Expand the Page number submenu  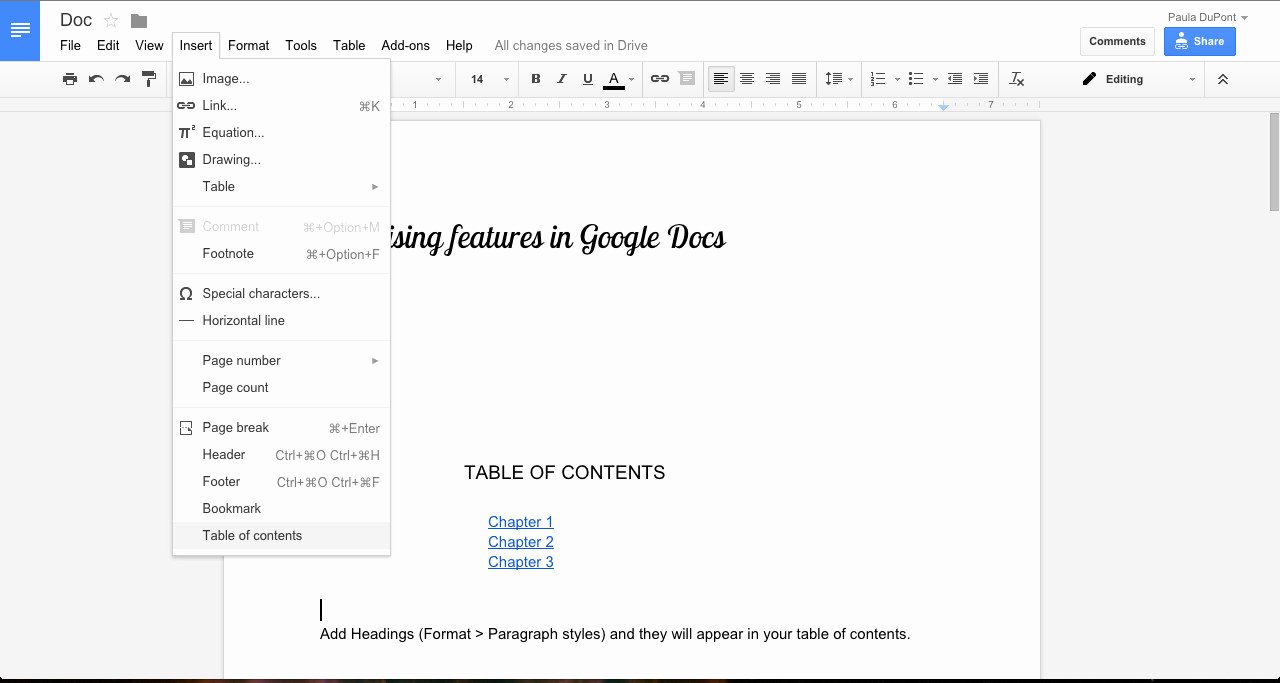pos(281,360)
